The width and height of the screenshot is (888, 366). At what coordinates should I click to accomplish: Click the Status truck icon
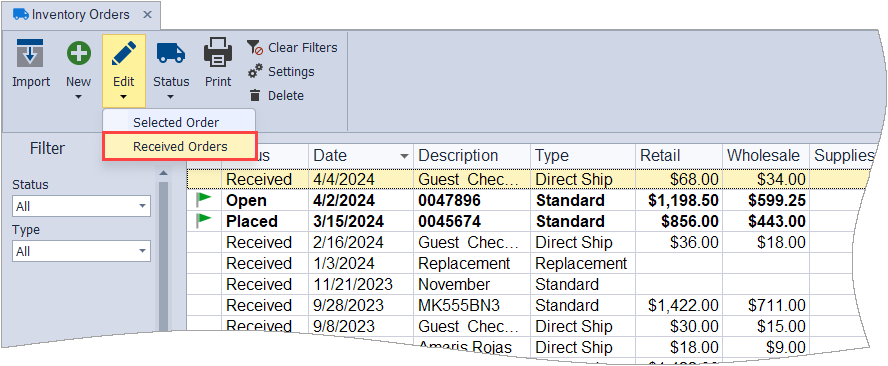coord(171,53)
